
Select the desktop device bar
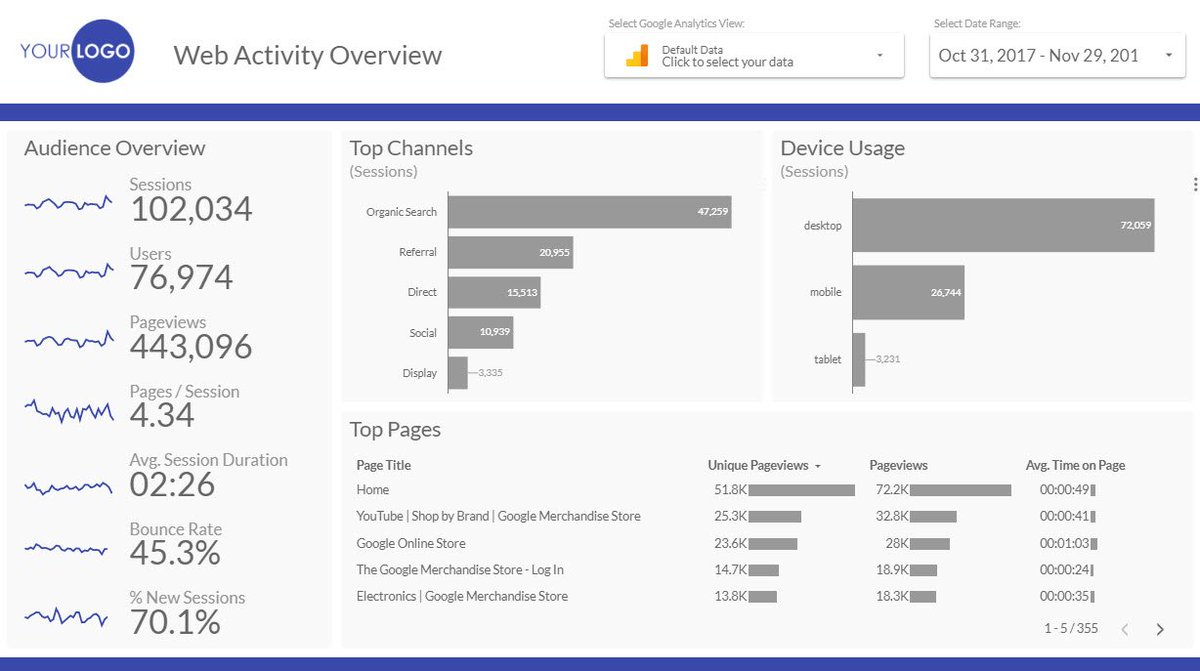click(x=1004, y=225)
